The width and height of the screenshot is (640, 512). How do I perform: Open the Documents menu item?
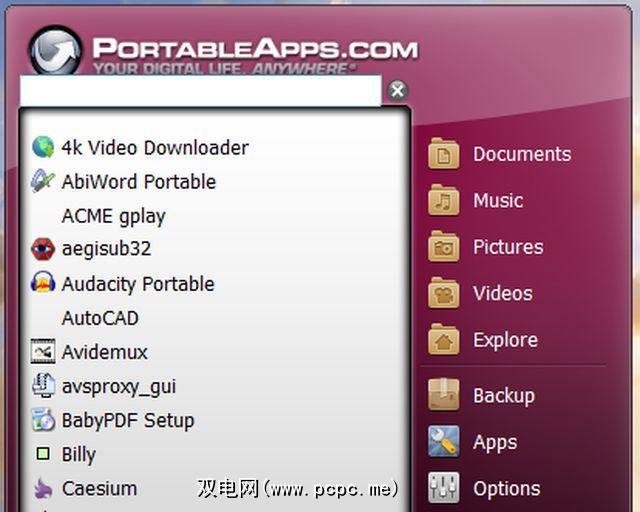(x=522, y=154)
